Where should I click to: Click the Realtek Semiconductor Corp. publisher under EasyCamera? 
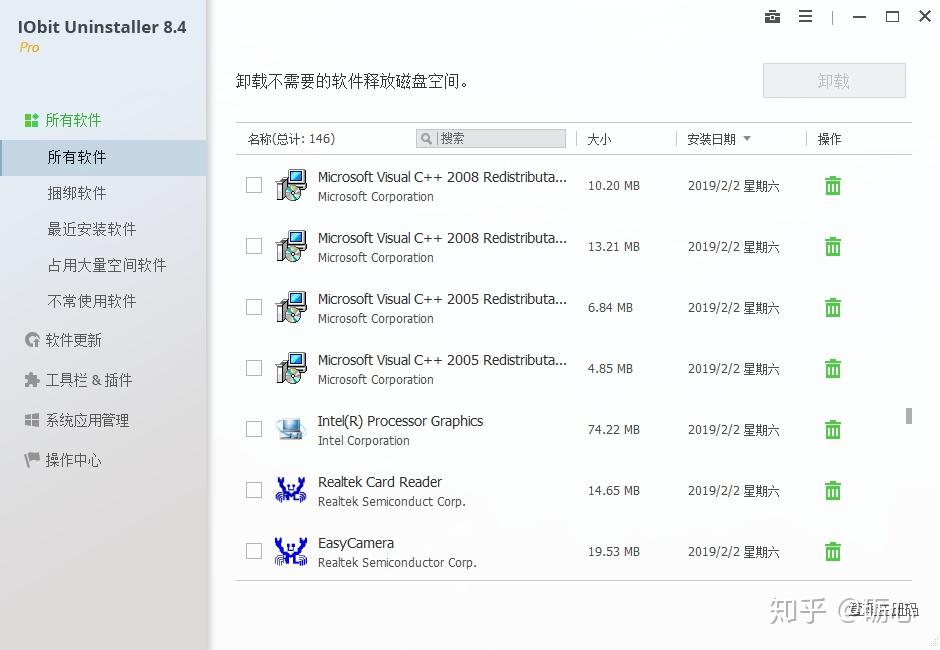tap(397, 562)
